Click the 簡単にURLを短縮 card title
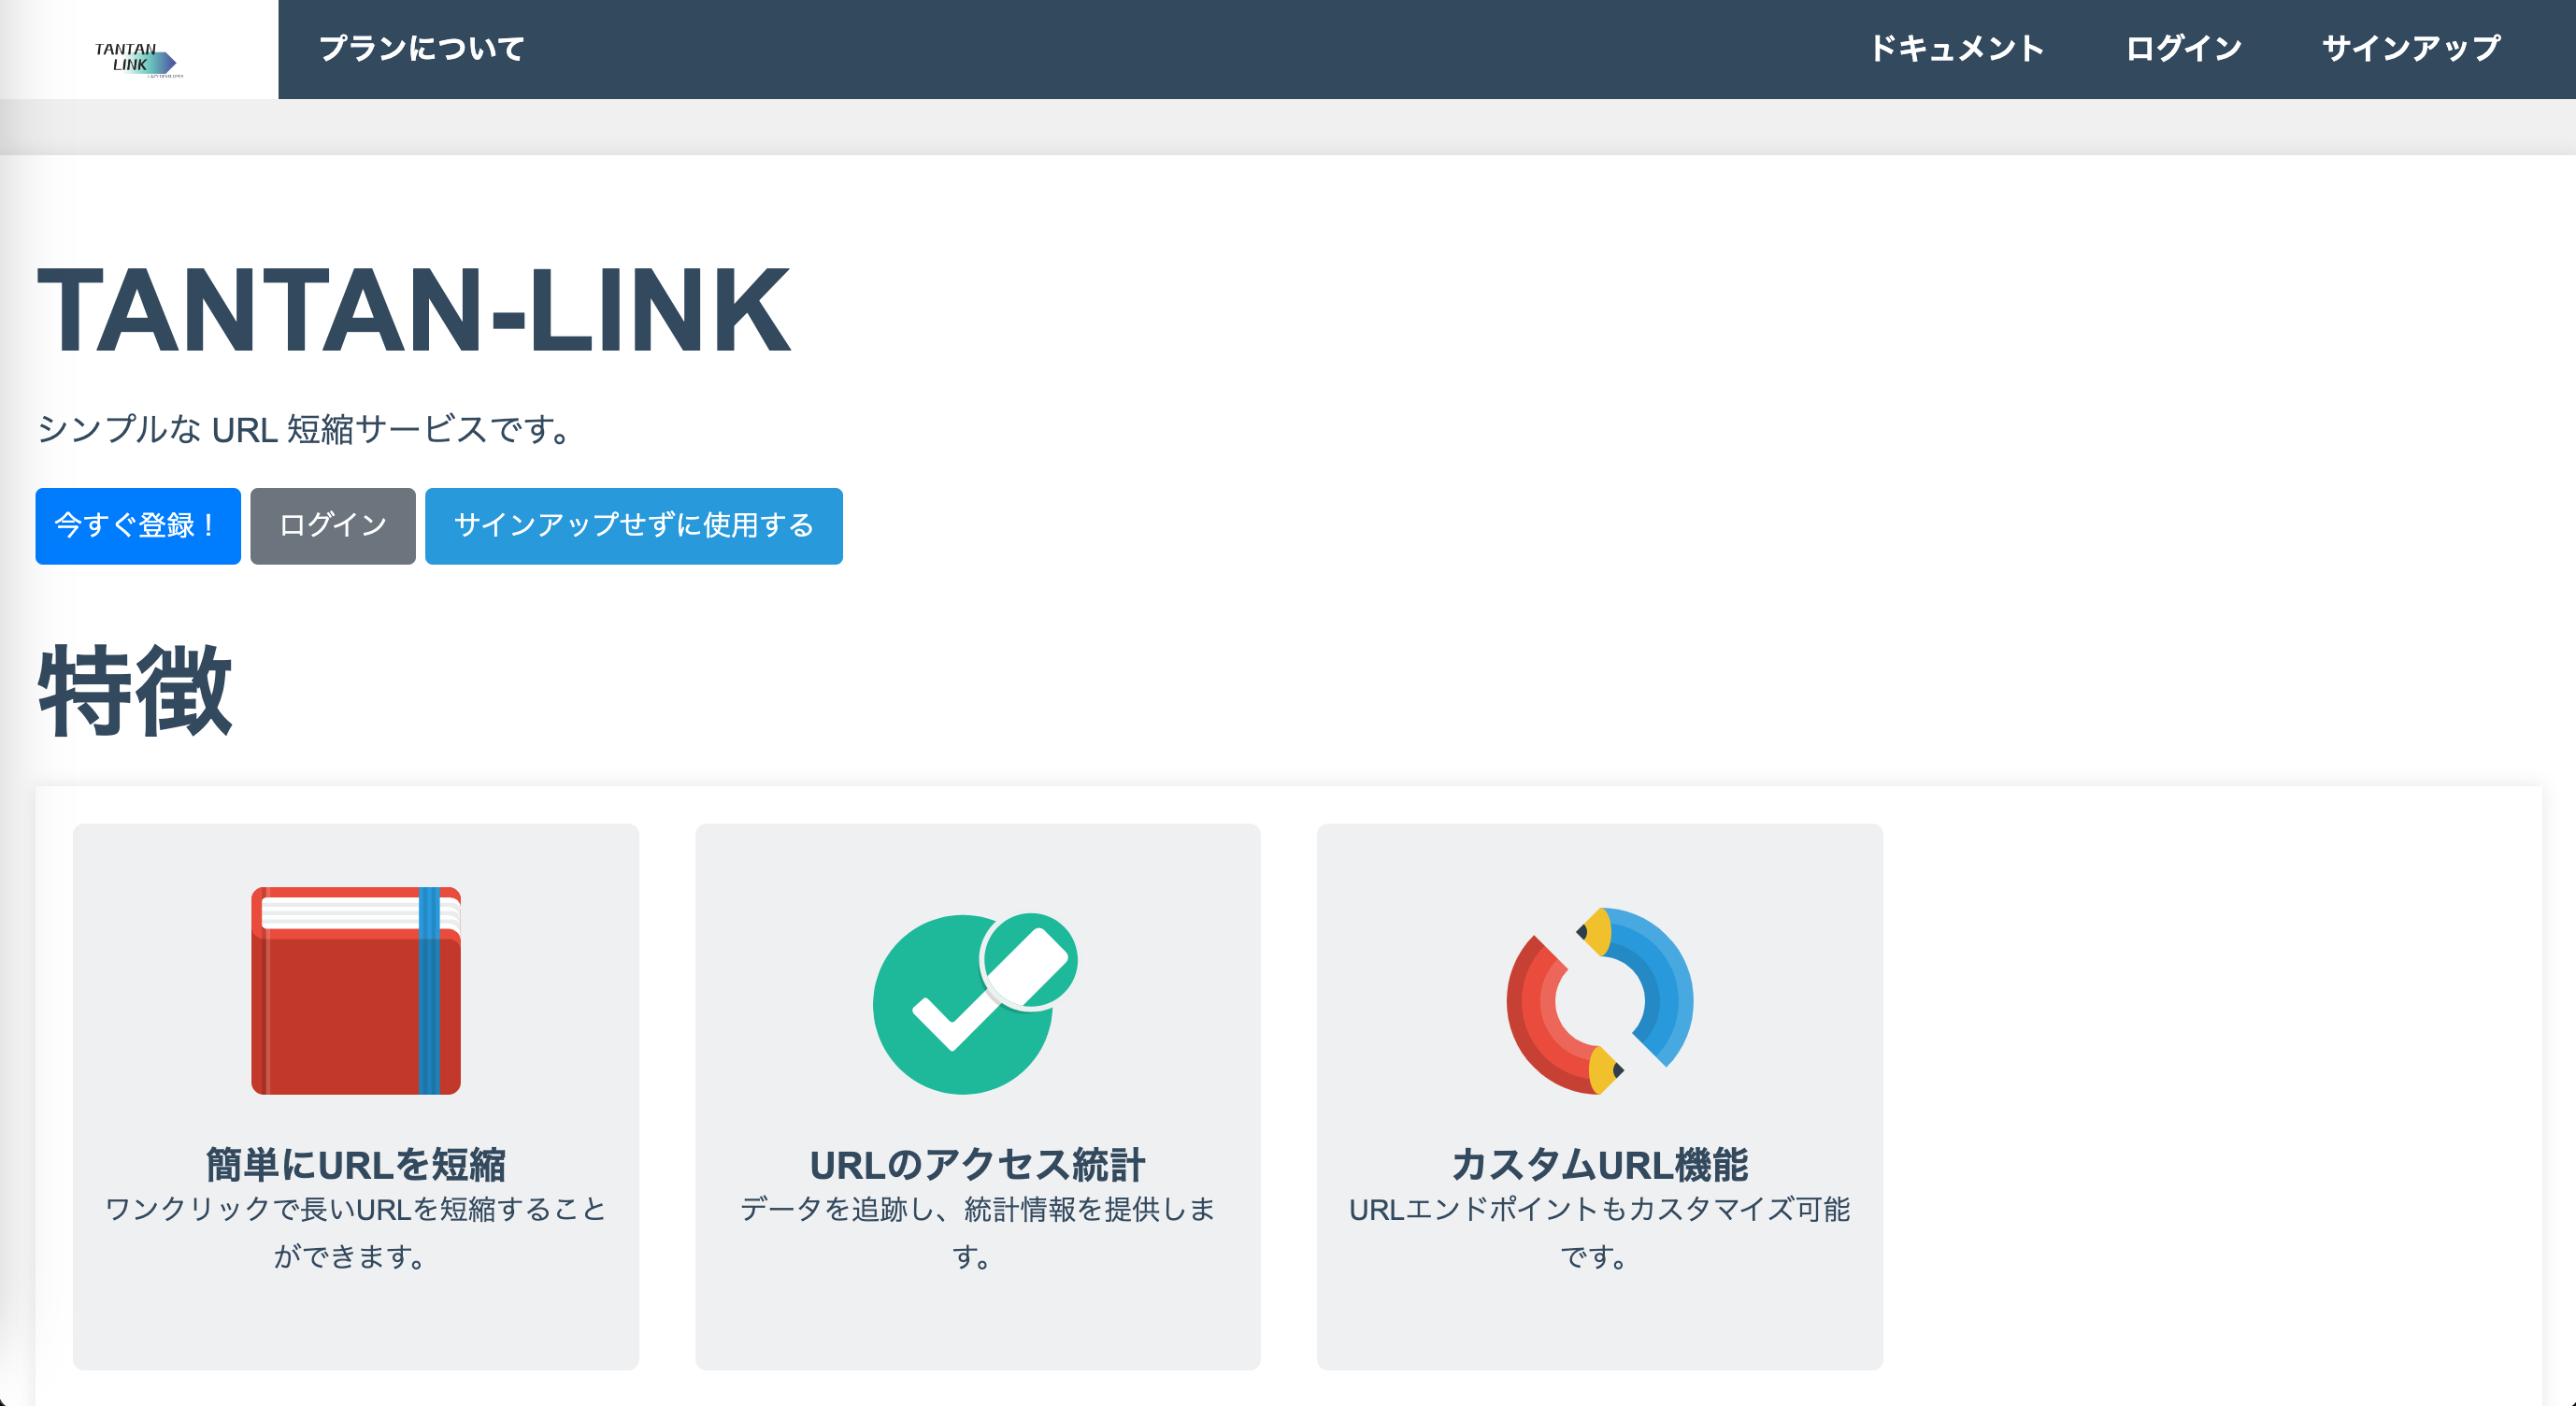 coord(356,1163)
